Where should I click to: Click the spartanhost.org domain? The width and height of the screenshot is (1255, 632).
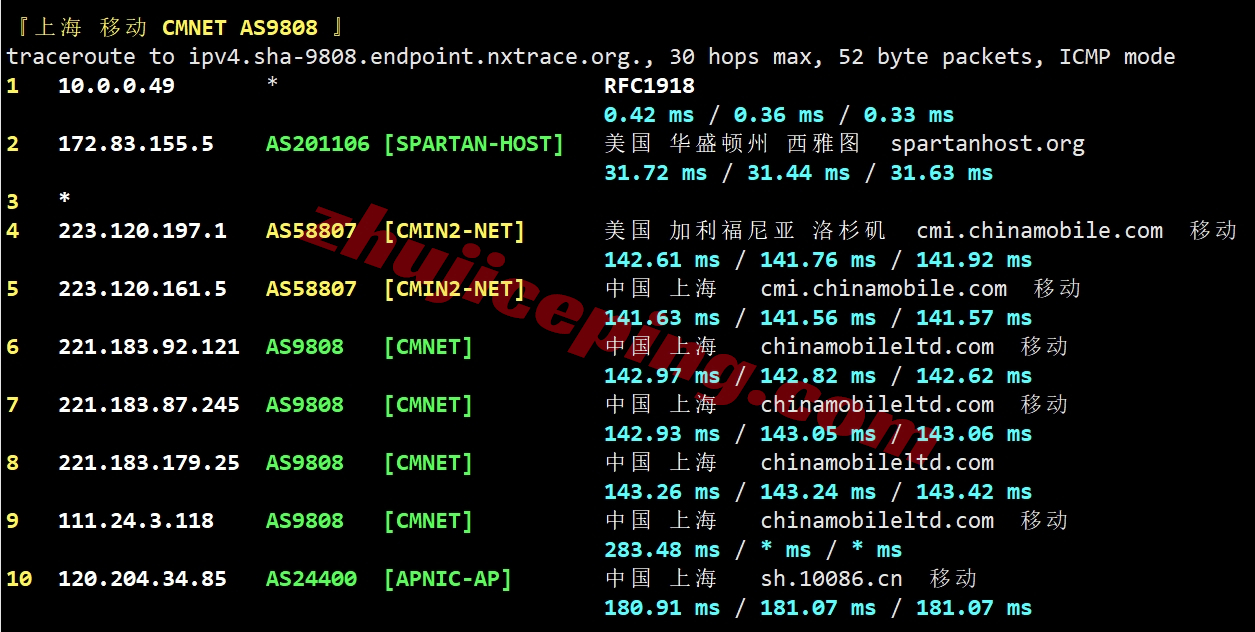[988, 144]
